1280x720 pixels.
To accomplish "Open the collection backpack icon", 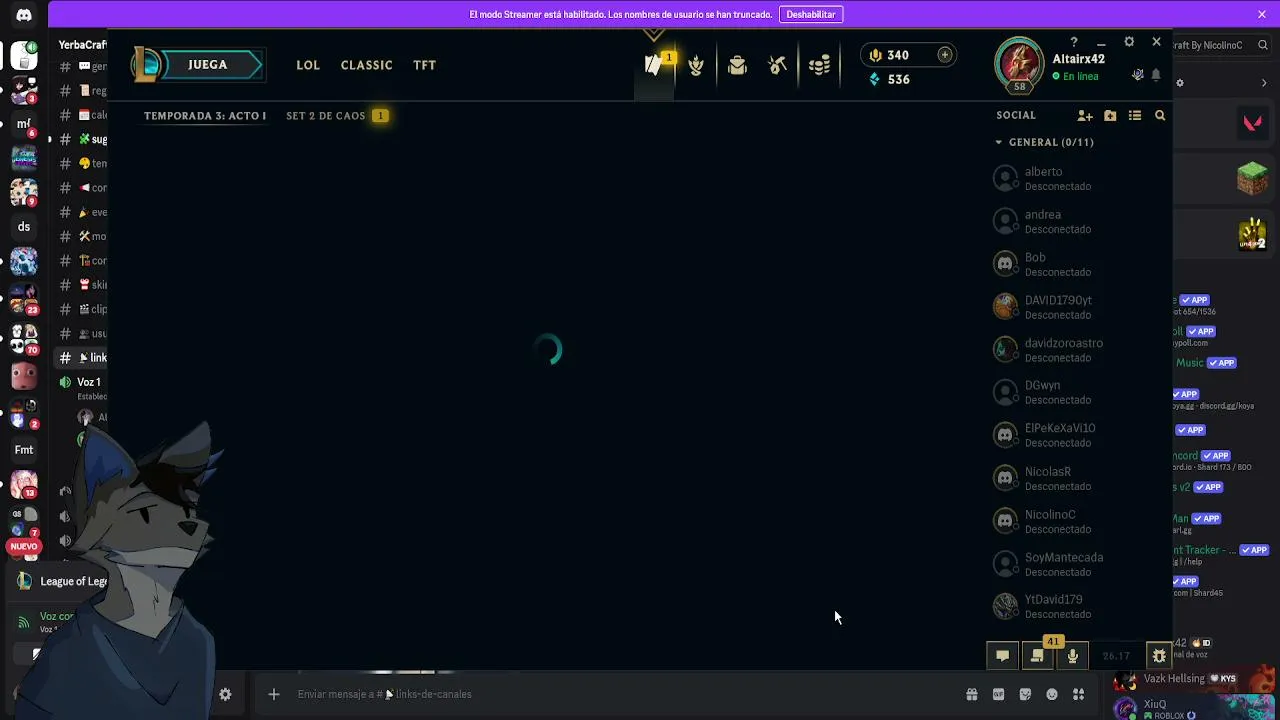I will coord(737,66).
